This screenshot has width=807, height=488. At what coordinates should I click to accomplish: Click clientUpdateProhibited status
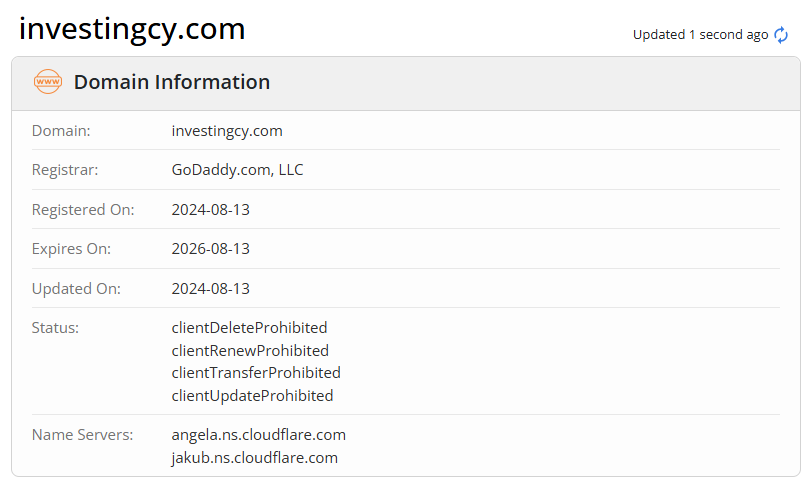coord(252,396)
